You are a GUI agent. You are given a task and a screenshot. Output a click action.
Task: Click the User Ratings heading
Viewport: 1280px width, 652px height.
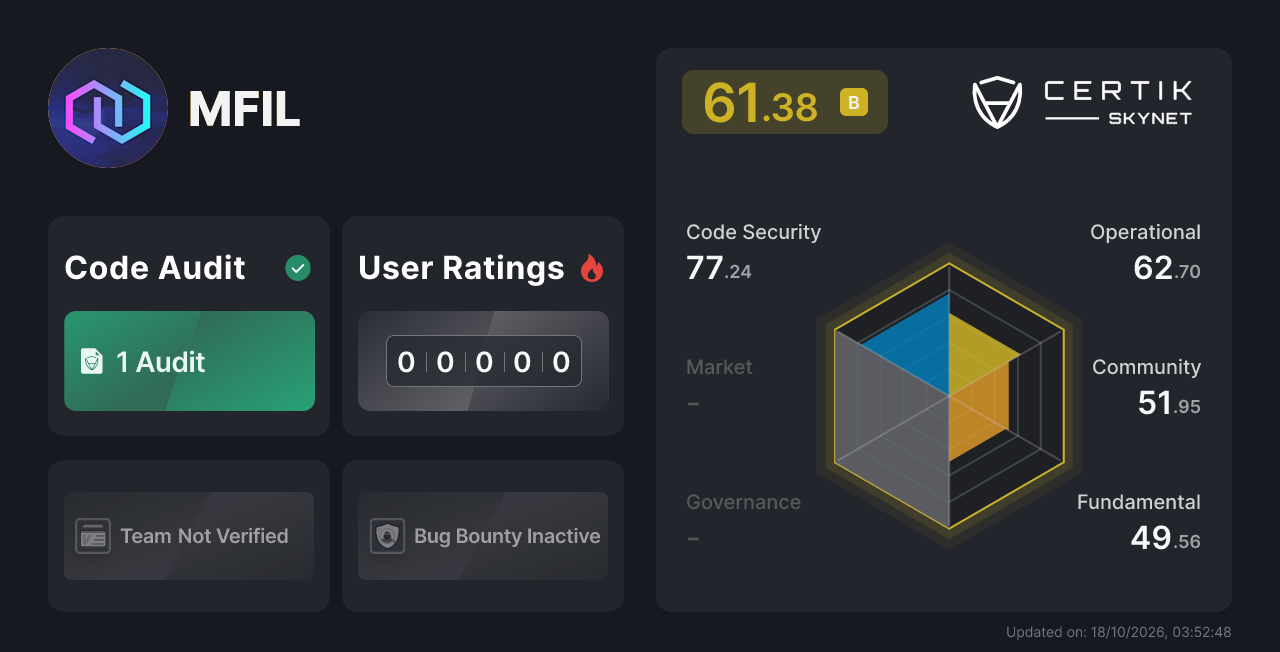462,268
